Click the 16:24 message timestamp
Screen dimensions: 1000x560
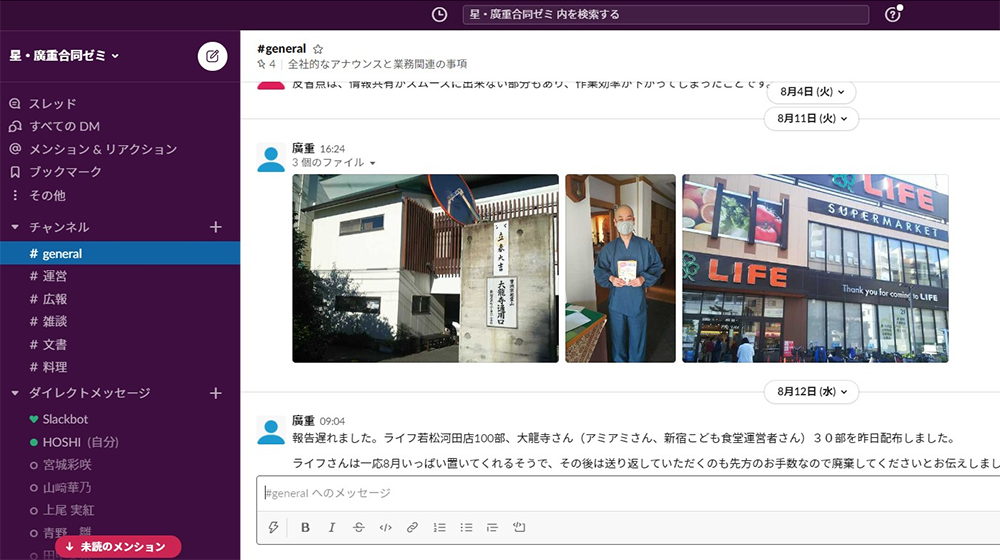[x=332, y=149]
